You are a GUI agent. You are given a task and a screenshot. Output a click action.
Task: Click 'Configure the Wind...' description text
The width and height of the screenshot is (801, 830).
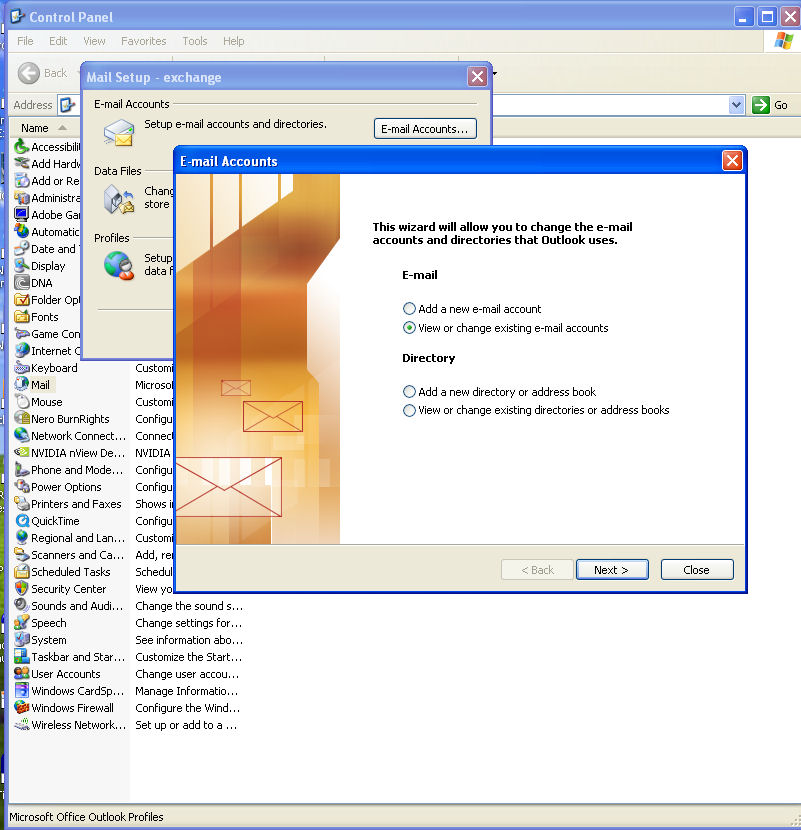coord(188,708)
